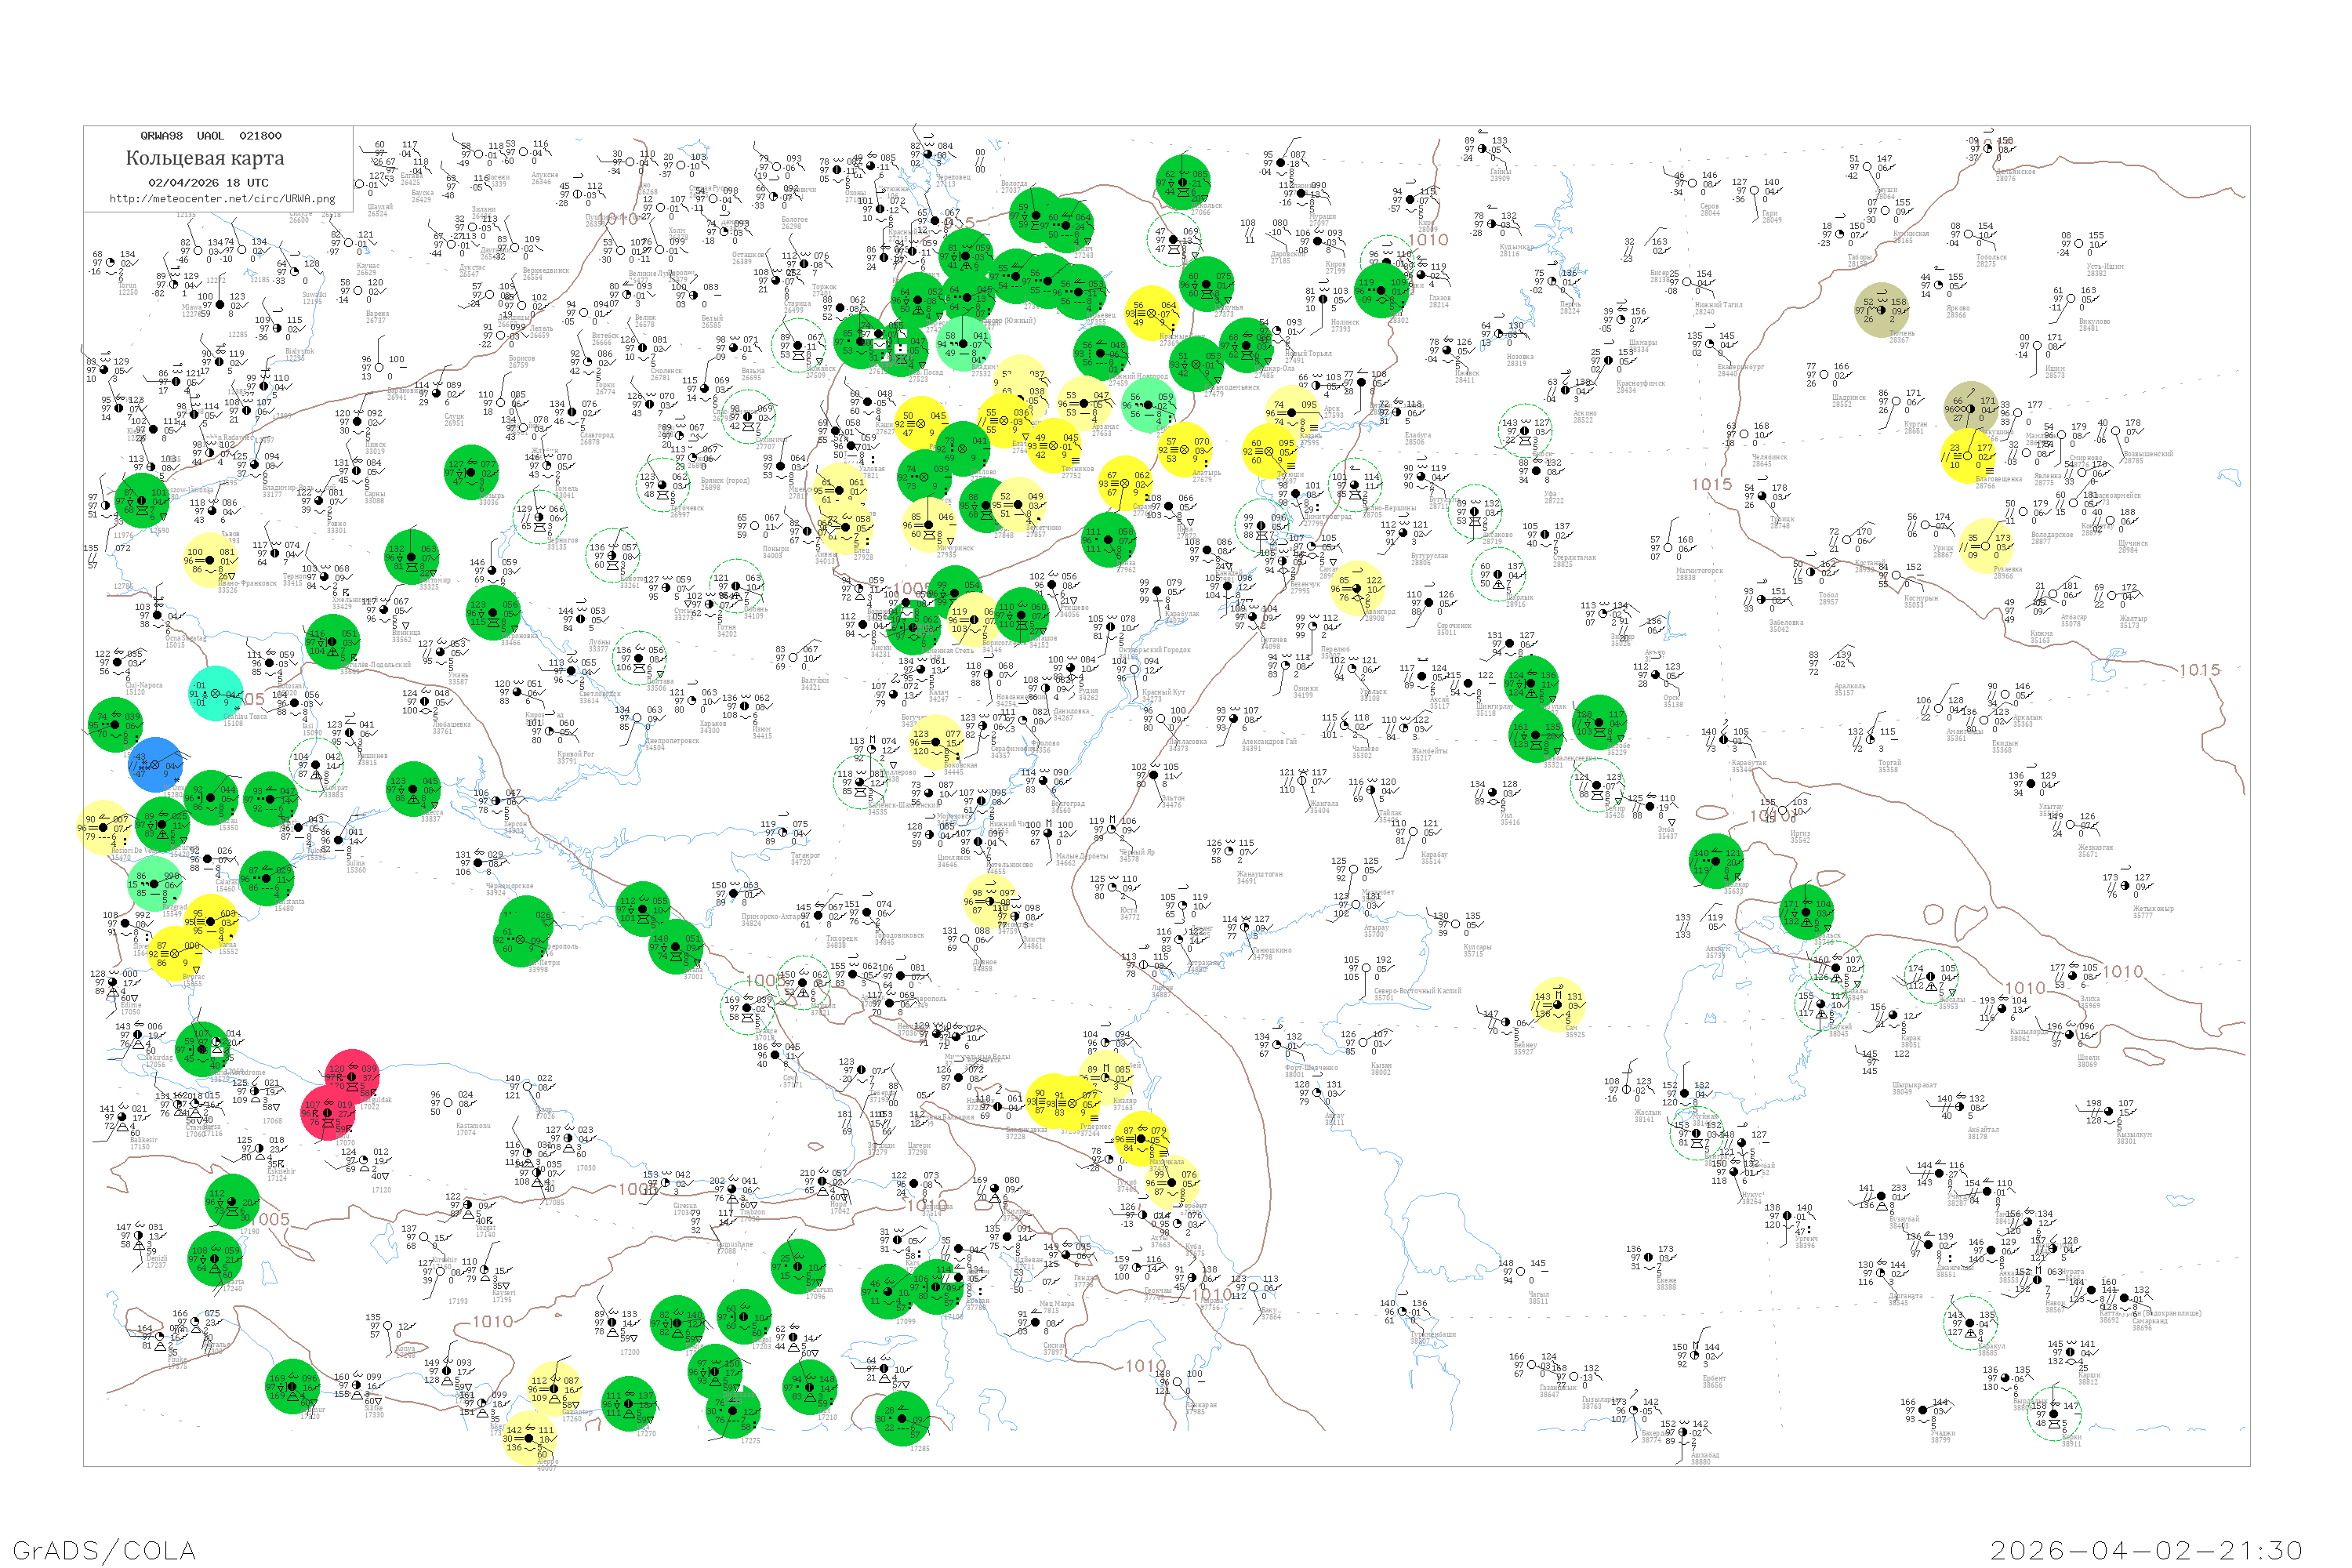Click the yellow Бургас station marker
The height and width of the screenshot is (1568, 2352).
pyautogui.click(x=174, y=953)
